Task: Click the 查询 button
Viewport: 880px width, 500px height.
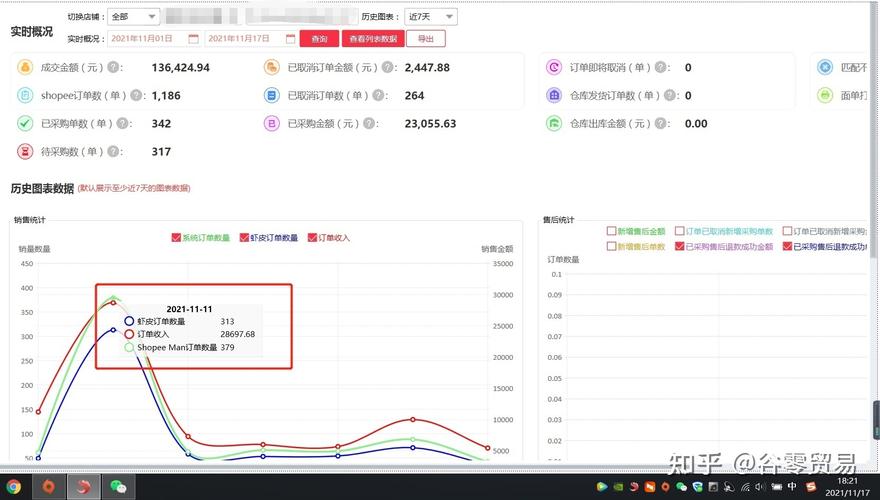Action: click(x=319, y=39)
